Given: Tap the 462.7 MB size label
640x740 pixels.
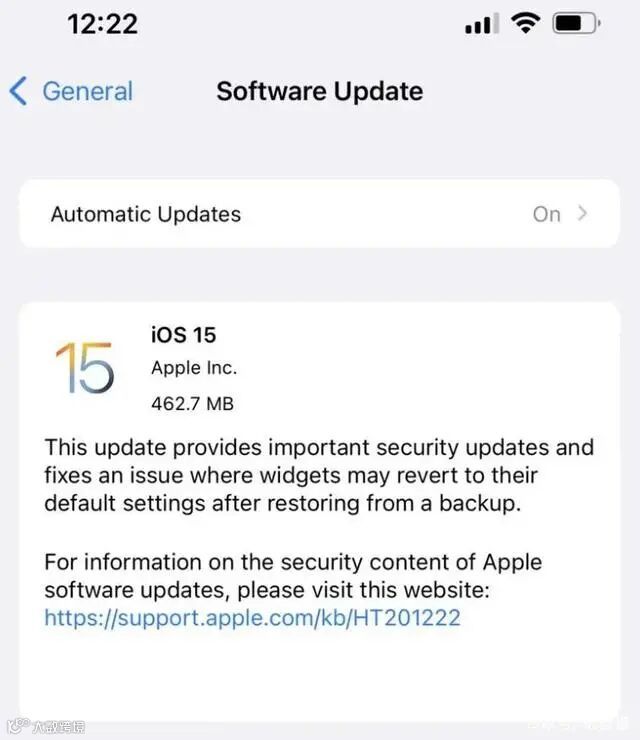Looking at the screenshot, I should tap(193, 404).
